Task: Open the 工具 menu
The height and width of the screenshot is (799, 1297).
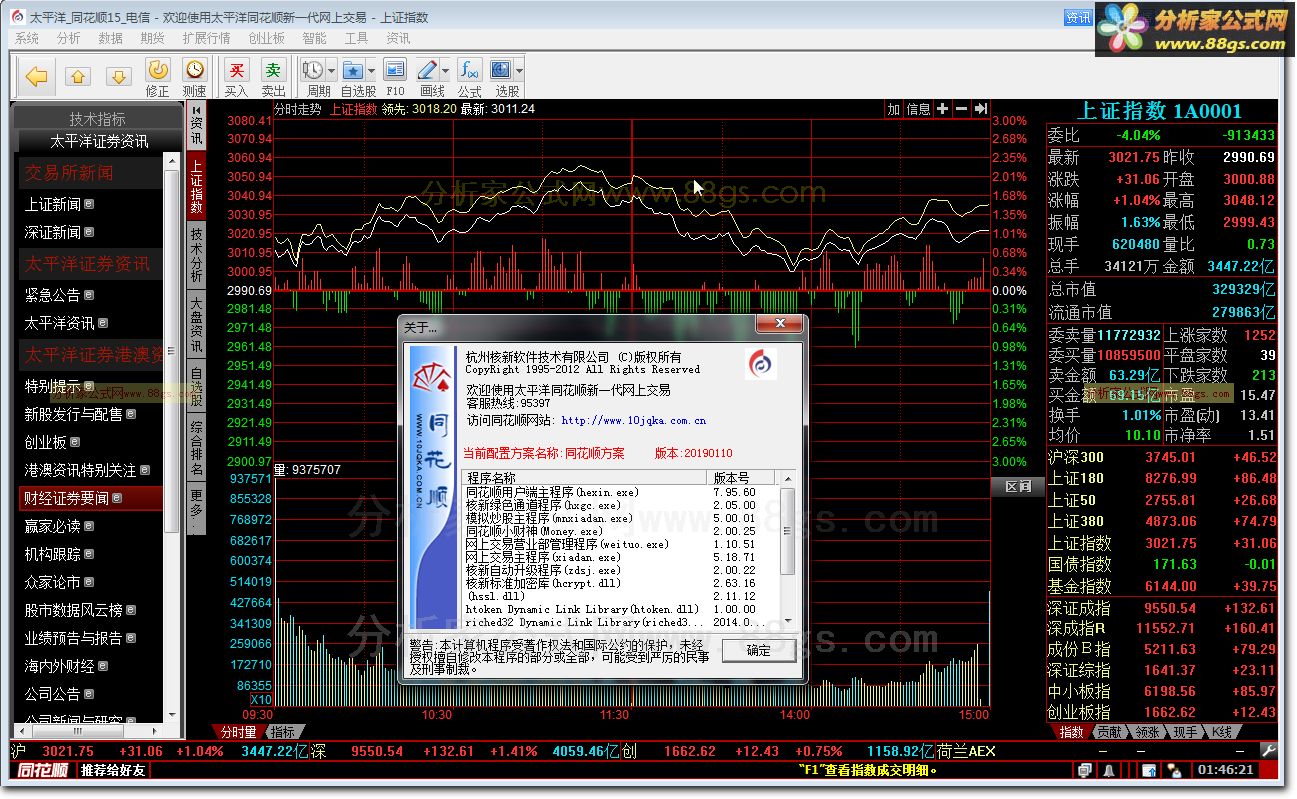Action: pos(356,38)
